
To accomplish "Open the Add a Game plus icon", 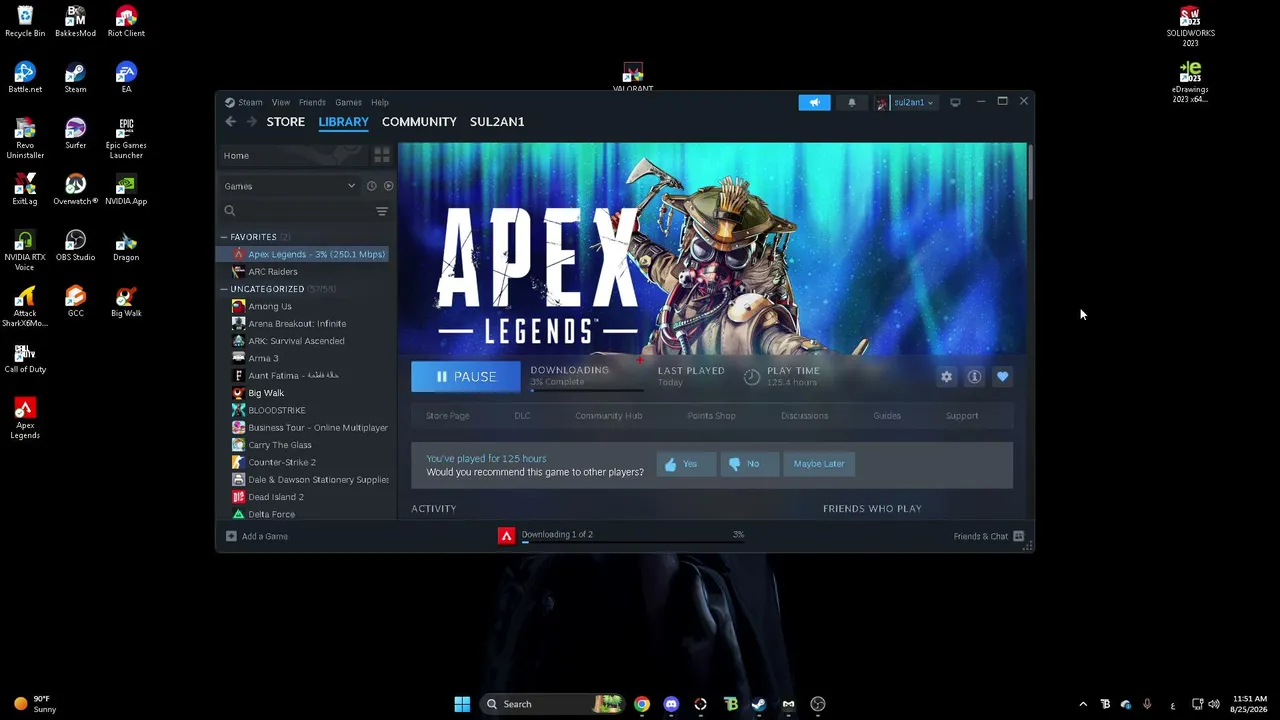I will (231, 536).
